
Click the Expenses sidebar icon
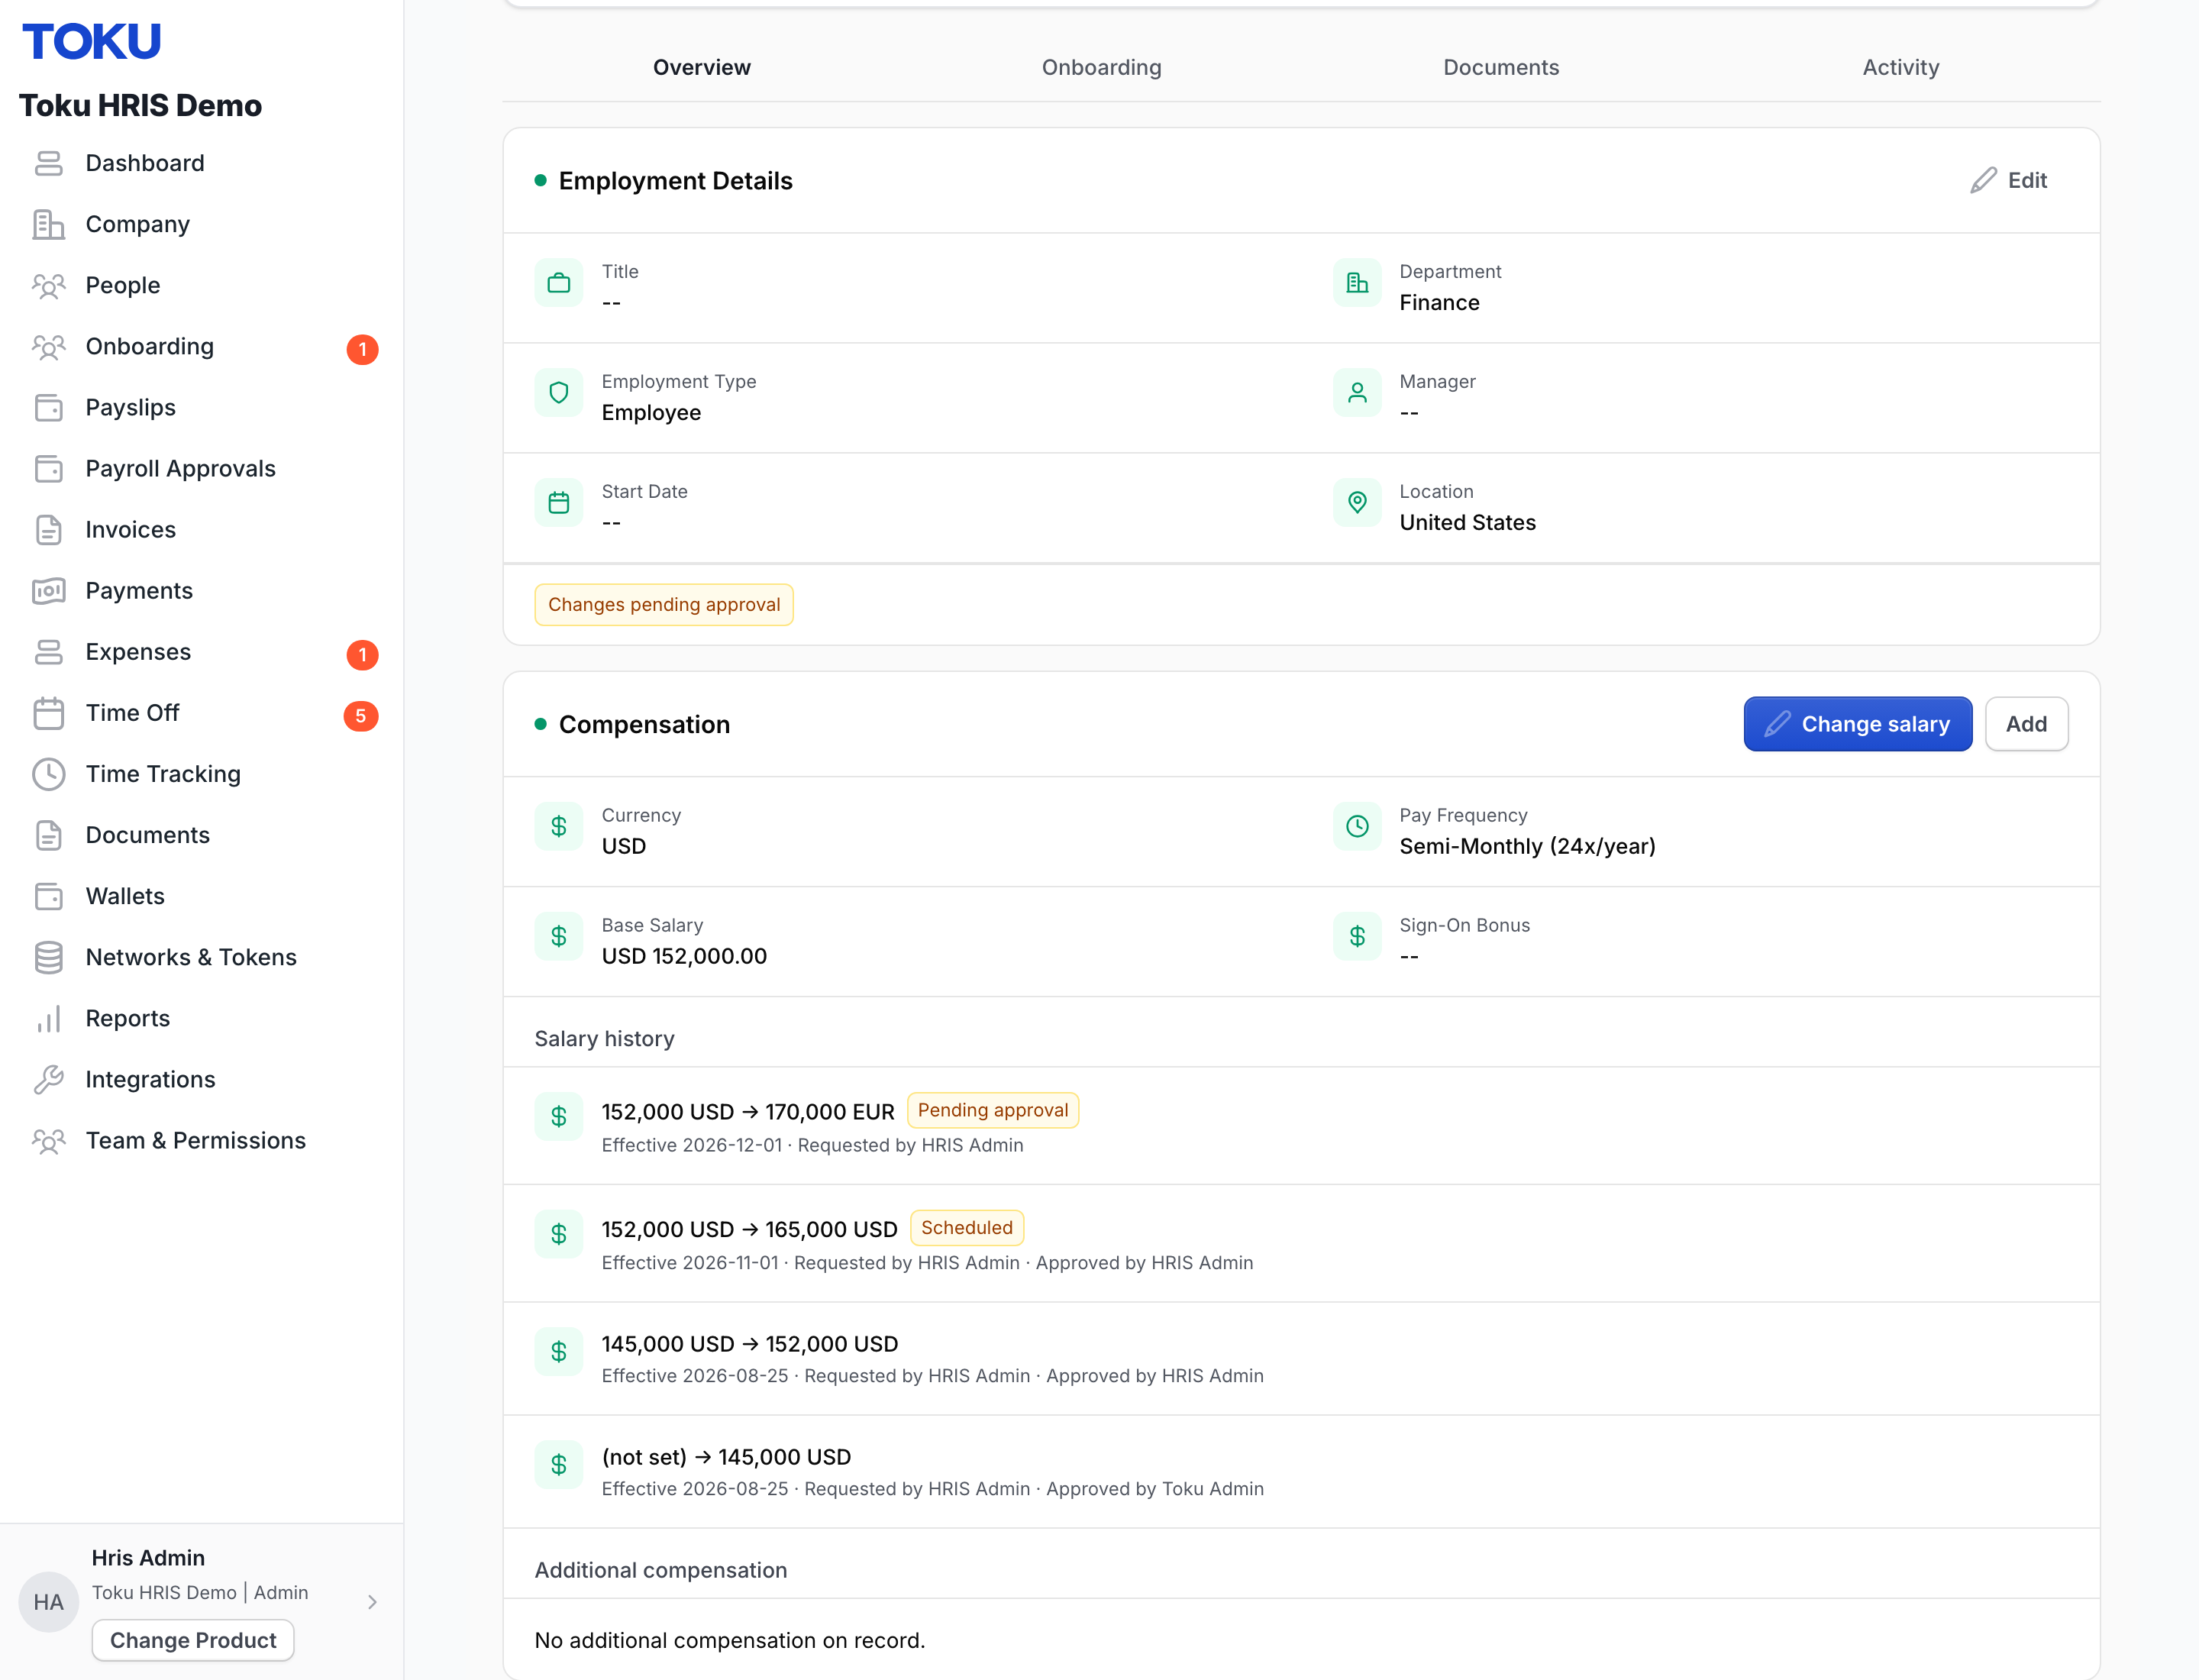click(48, 651)
